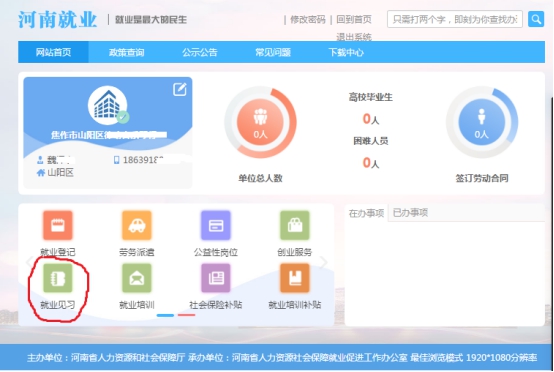The image size is (554, 372).
Task: Open the 常见问题 nav item
Action: pos(273,52)
